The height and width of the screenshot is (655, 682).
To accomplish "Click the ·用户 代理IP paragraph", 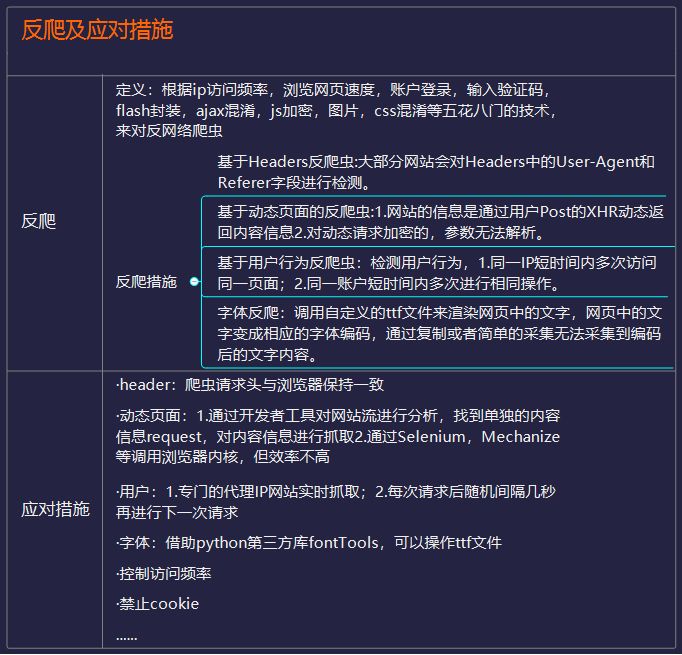I will pyautogui.click(x=336, y=502).
